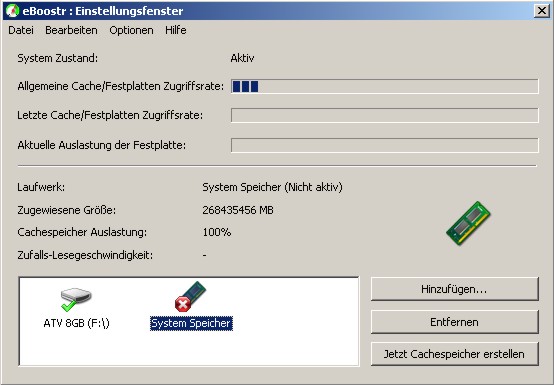The width and height of the screenshot is (554, 385).
Task: Click the red error badge on System Speicher
Action: pyautogui.click(x=183, y=304)
